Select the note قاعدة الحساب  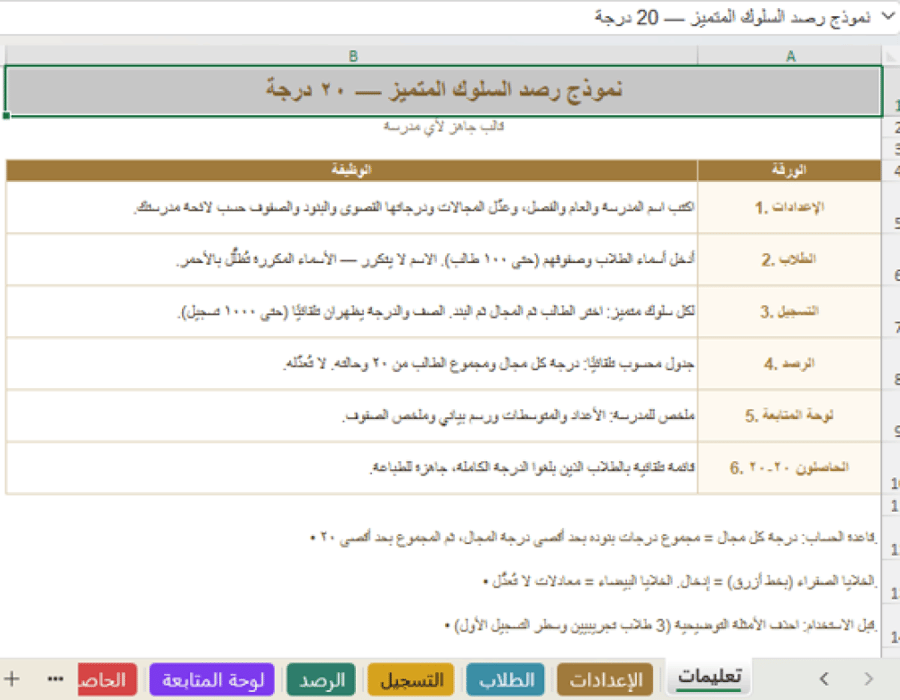[593, 538]
